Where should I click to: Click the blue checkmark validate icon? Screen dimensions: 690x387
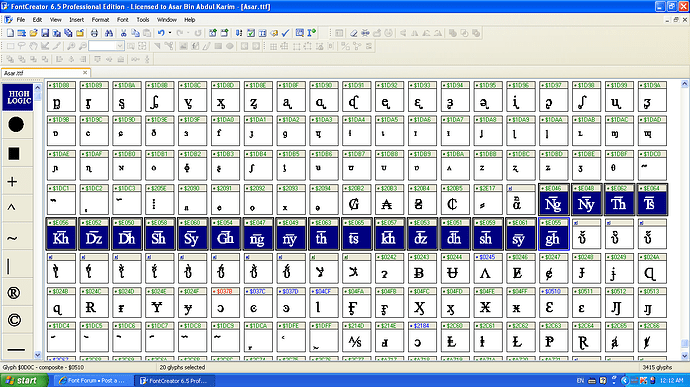click(286, 33)
